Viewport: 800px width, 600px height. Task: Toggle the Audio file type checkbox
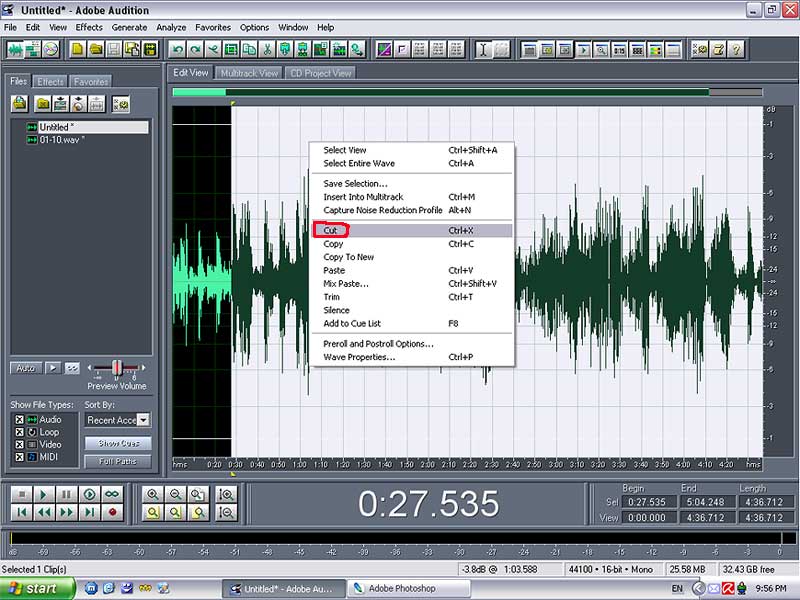pyautogui.click(x=19, y=419)
